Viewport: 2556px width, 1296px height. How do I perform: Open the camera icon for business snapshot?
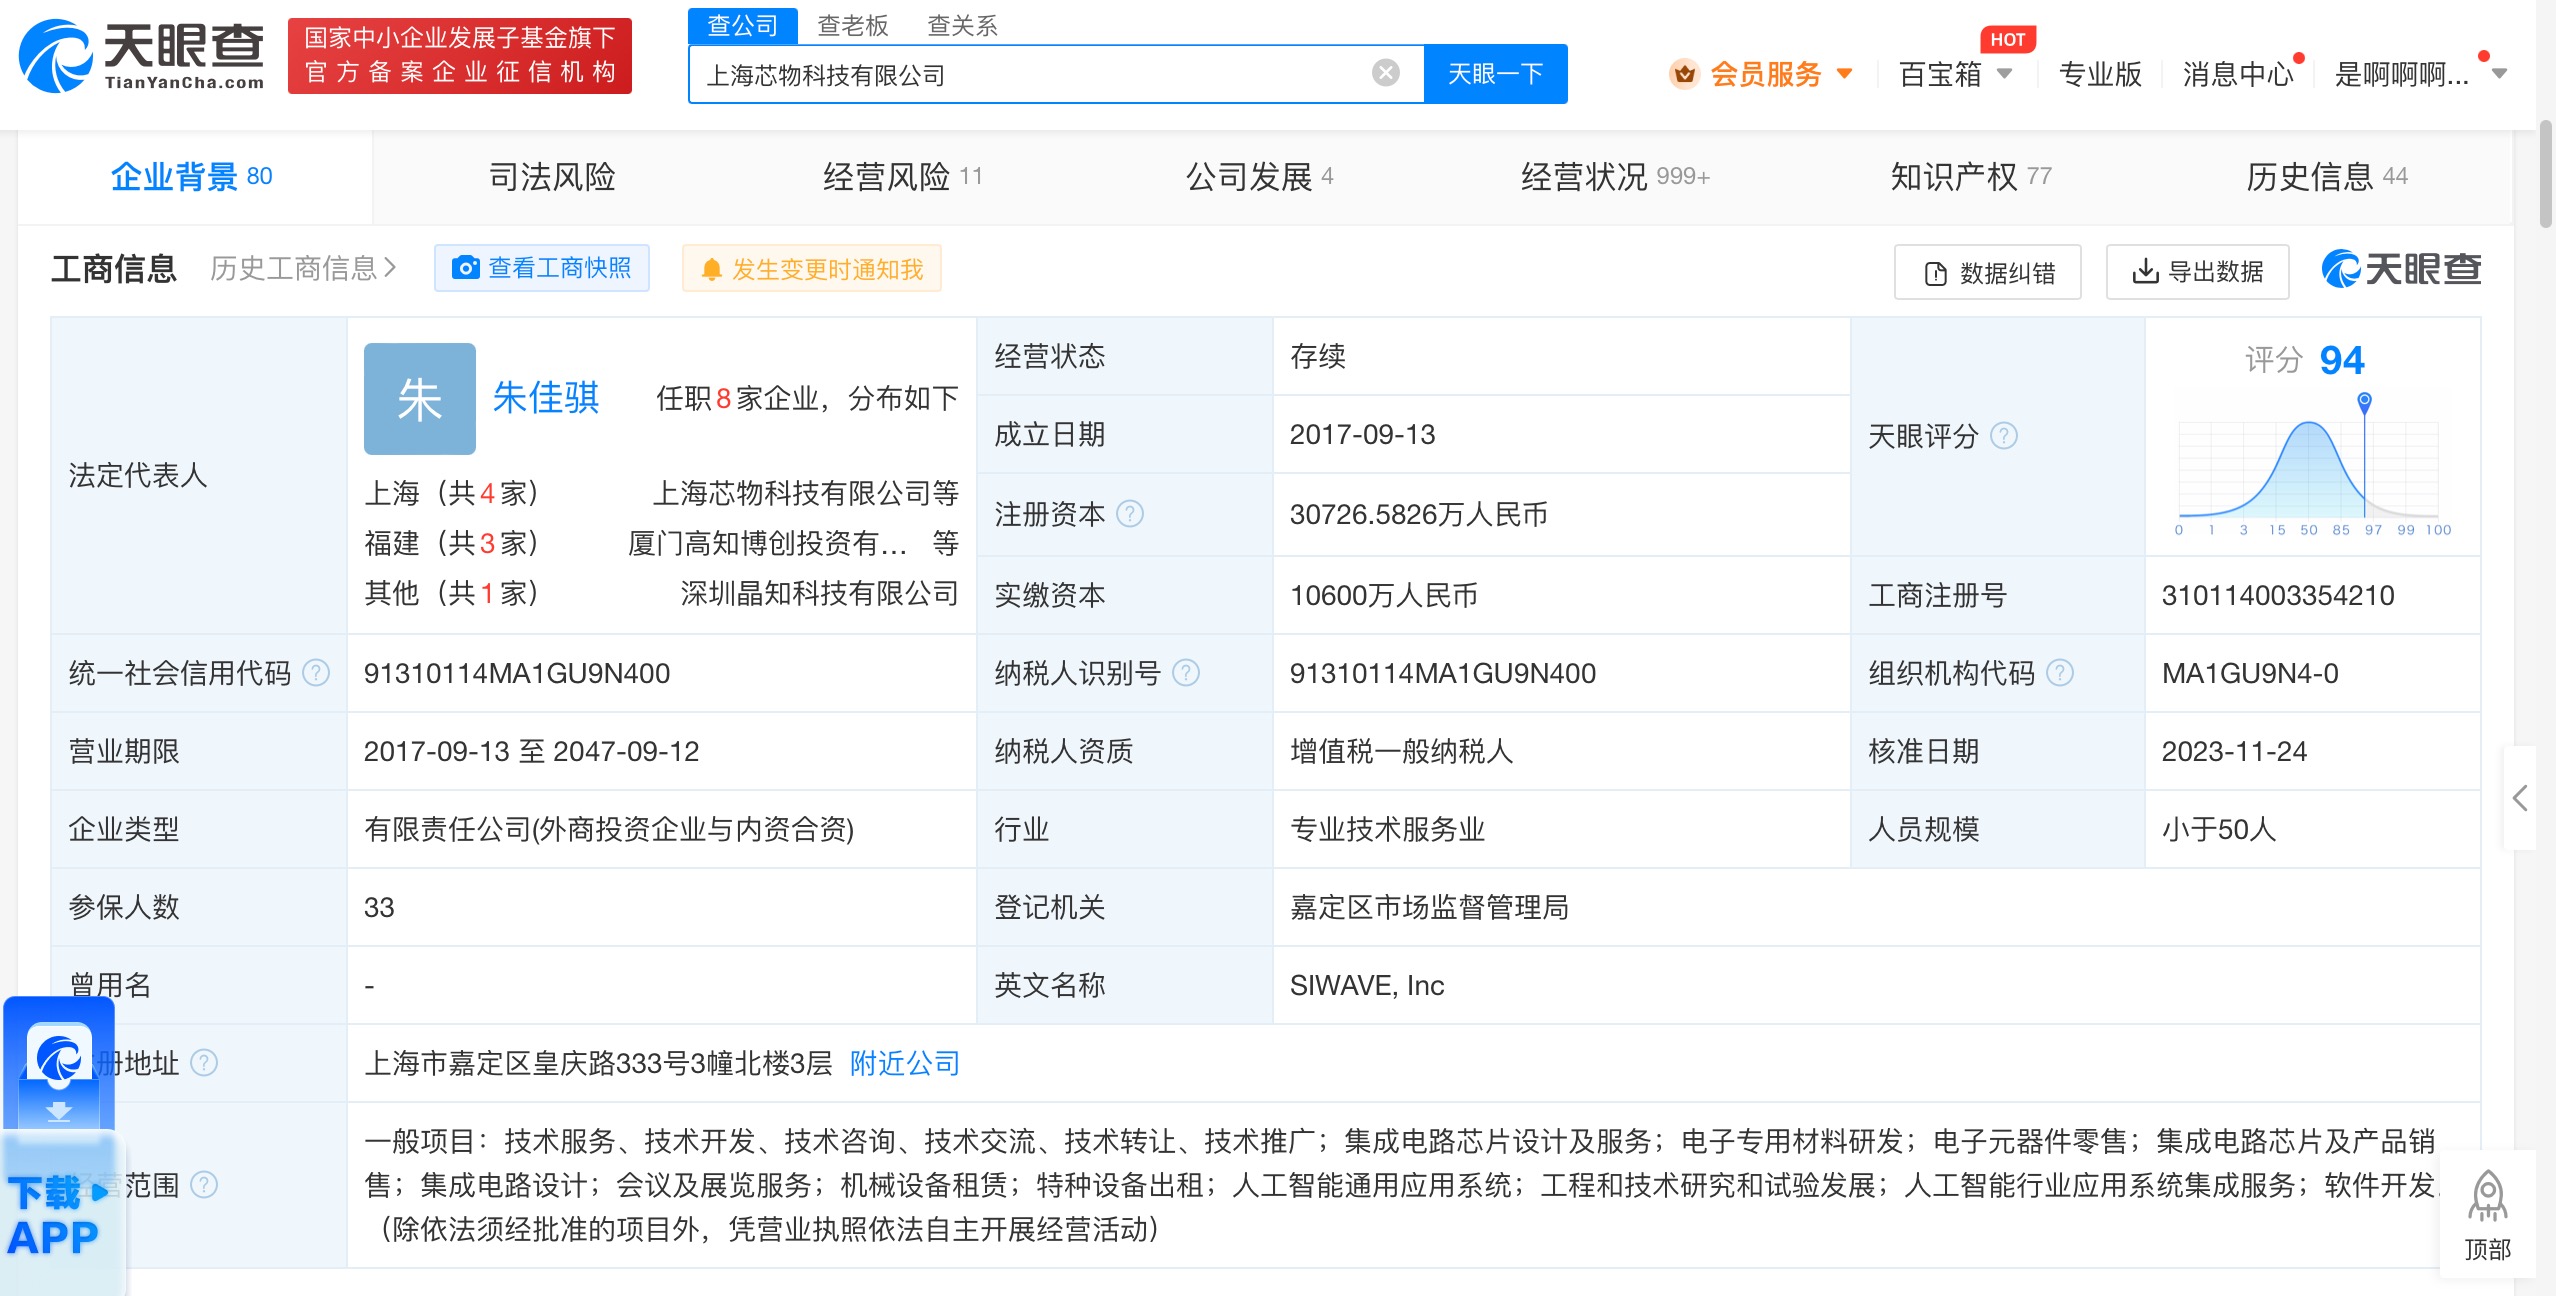coord(465,268)
